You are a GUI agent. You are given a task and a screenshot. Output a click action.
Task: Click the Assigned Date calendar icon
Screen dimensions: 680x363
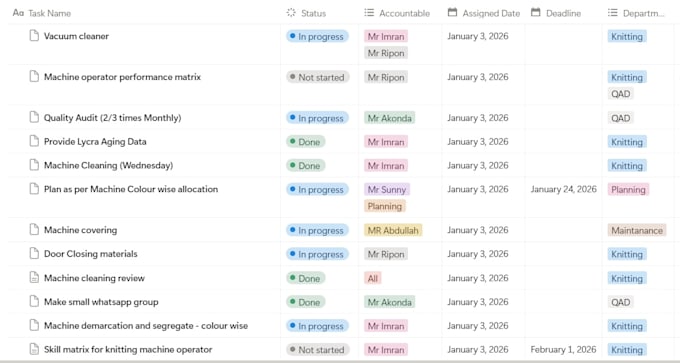(452, 13)
